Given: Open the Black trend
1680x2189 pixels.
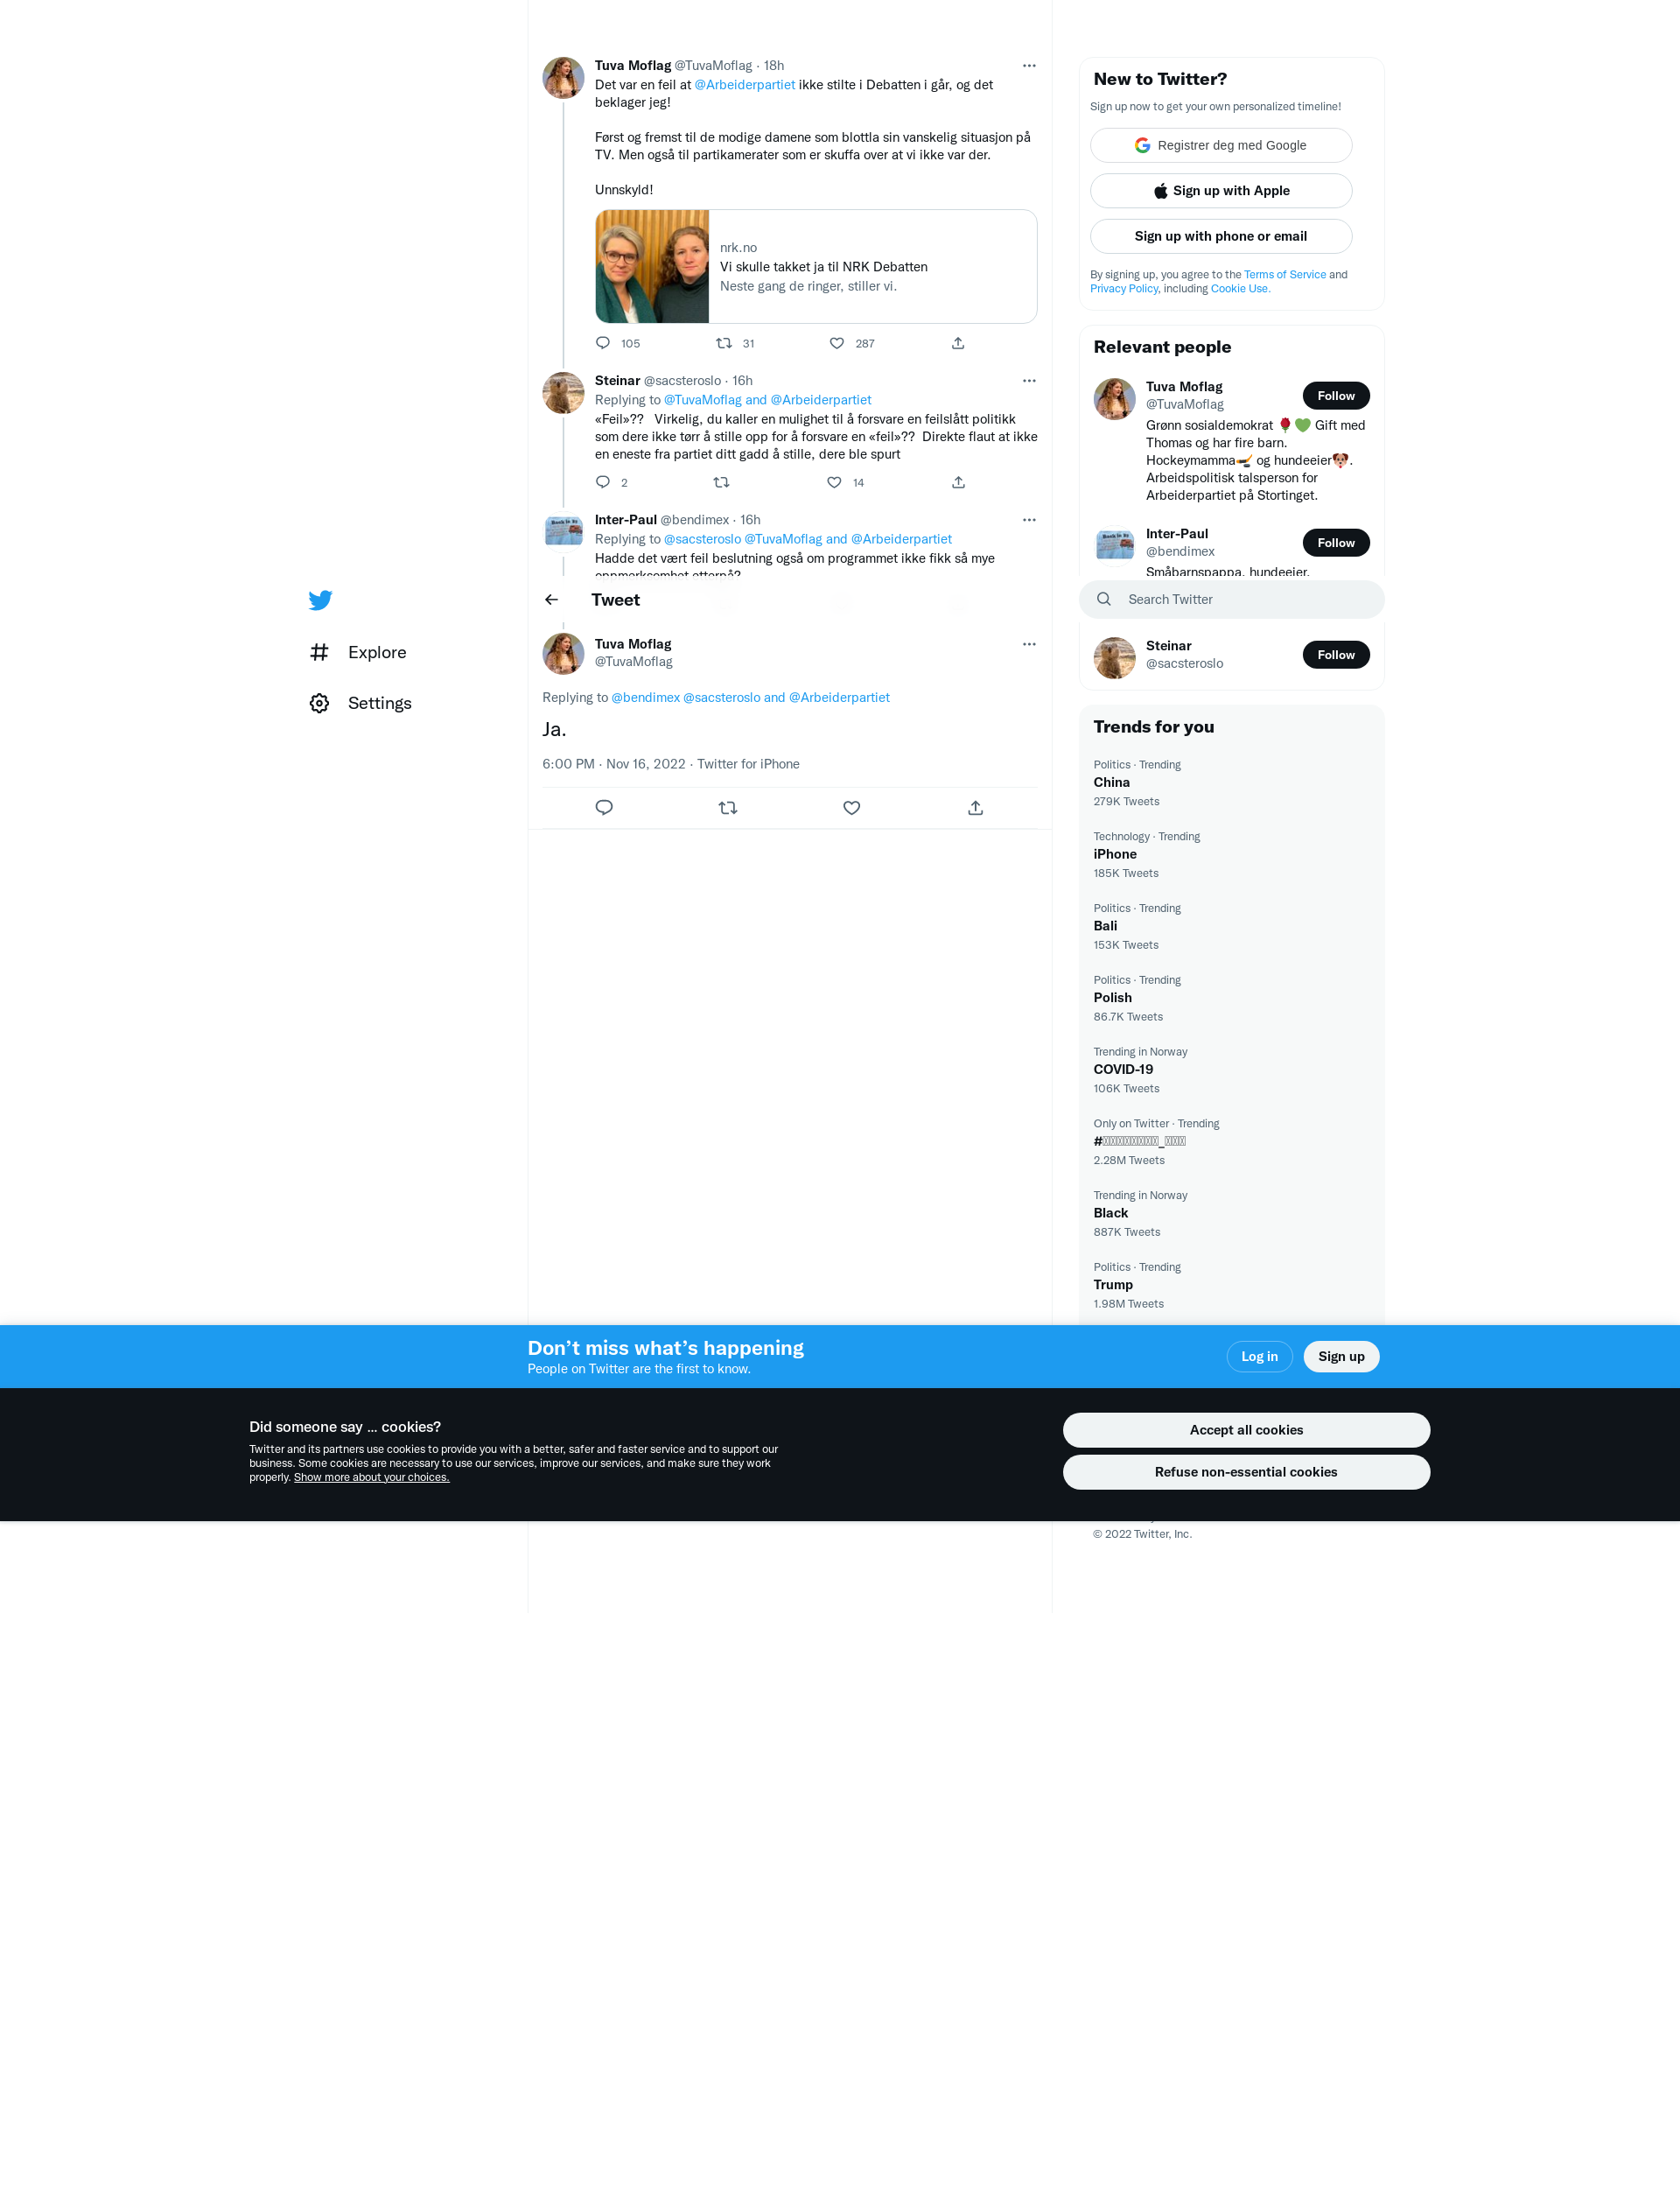Looking at the screenshot, I should click(x=1232, y=1214).
